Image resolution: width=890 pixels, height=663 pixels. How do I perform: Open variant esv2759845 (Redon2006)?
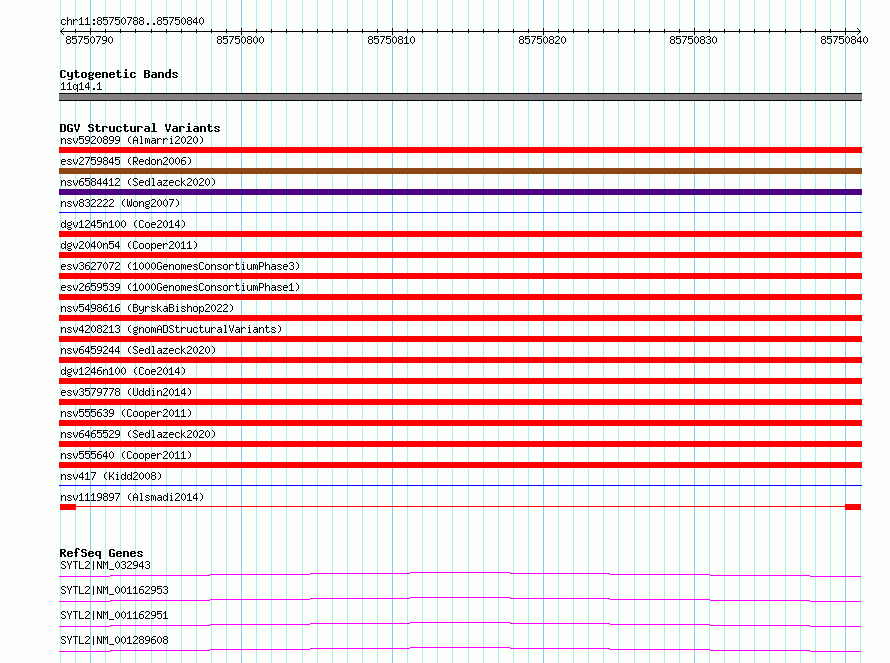click(126, 161)
